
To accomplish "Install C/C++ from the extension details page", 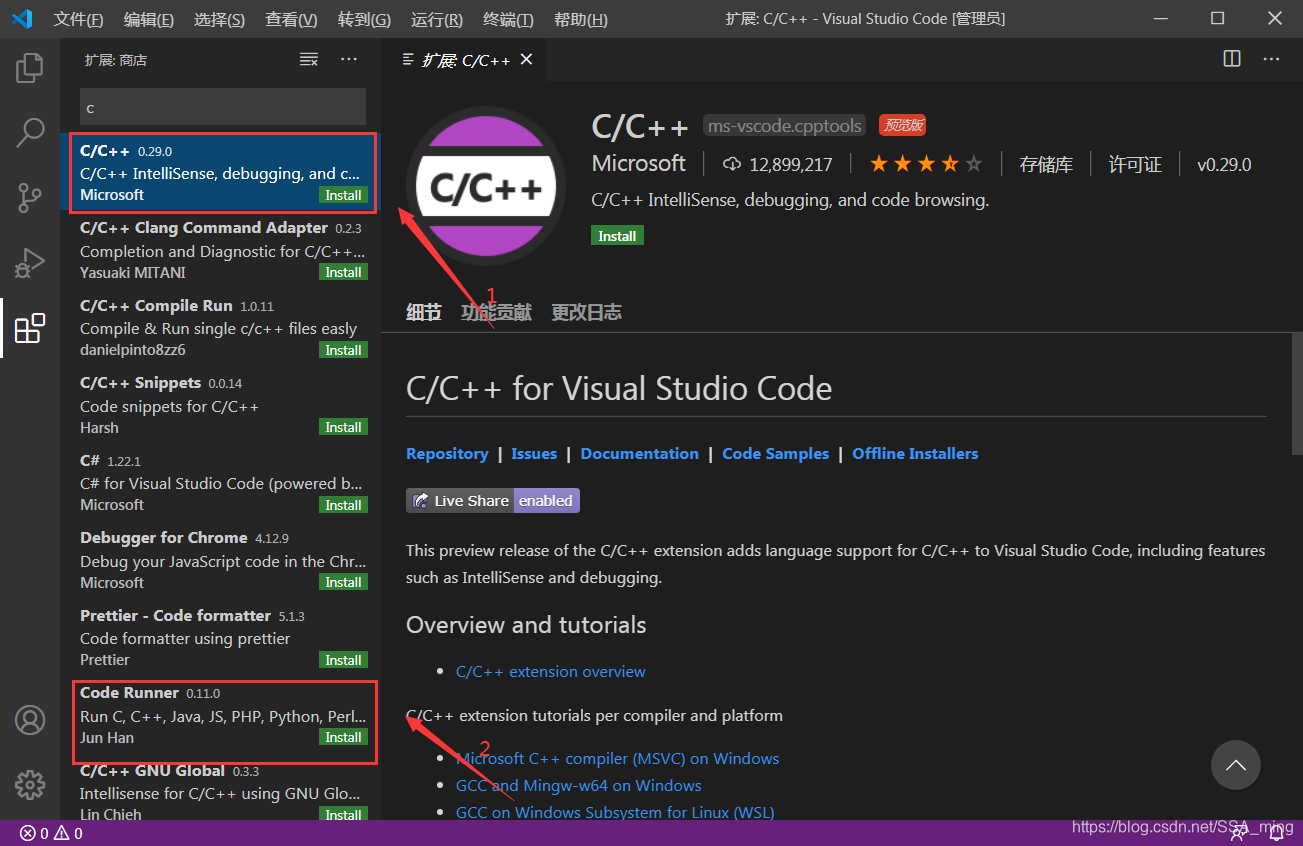I will point(617,236).
